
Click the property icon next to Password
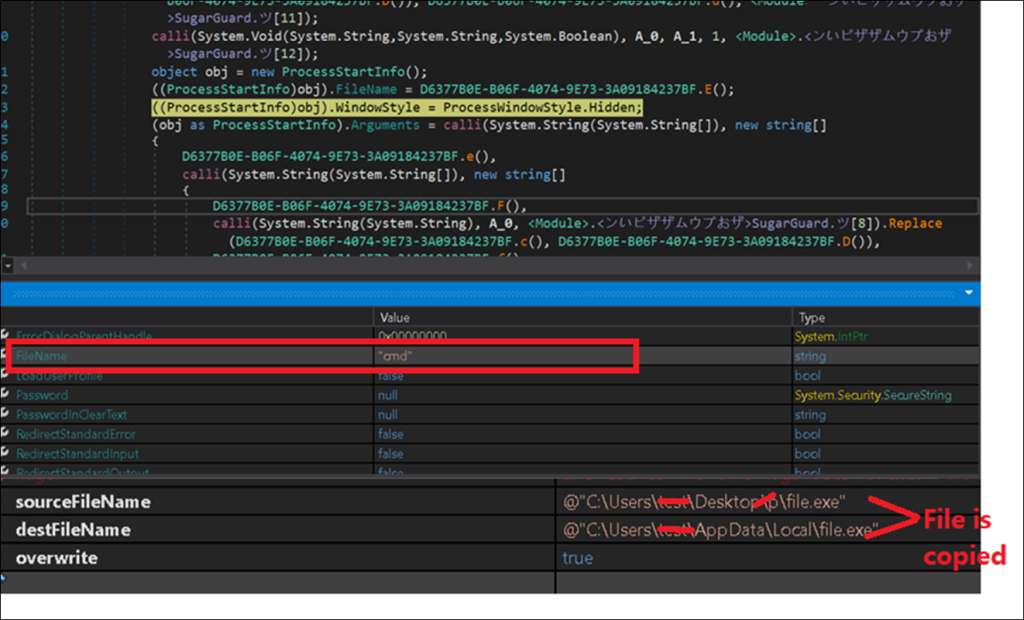click(x=6, y=395)
